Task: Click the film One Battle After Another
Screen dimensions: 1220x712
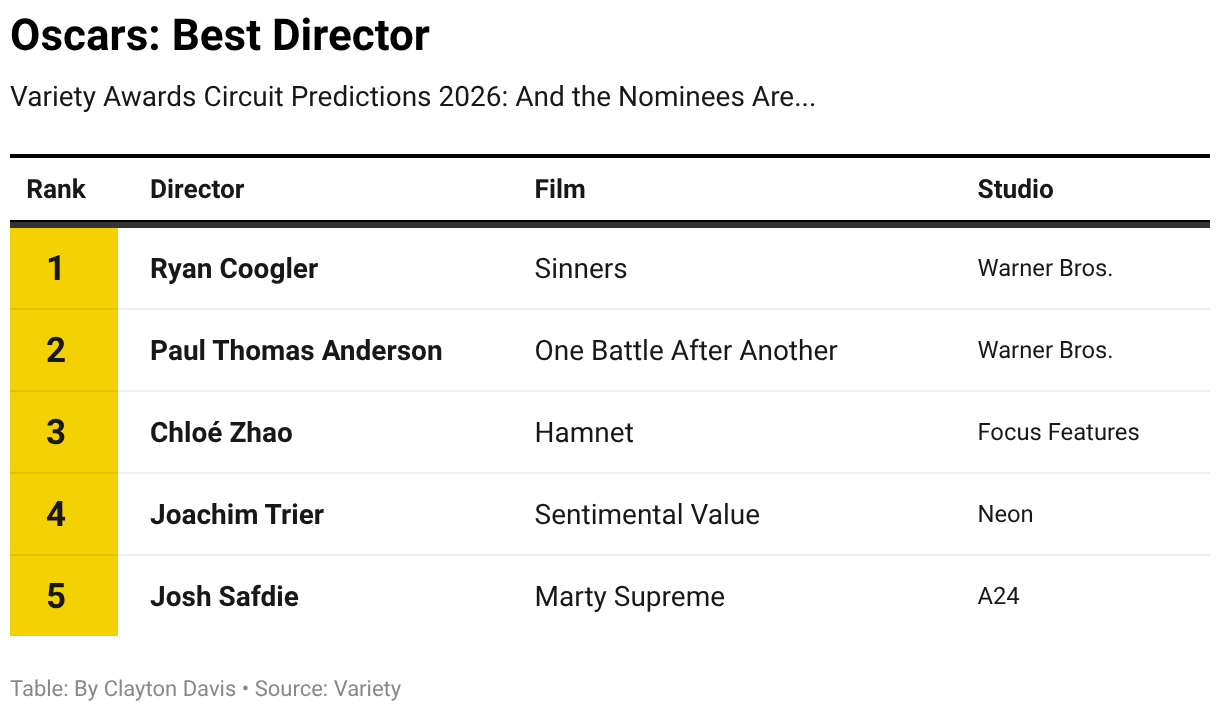Action: pos(686,350)
